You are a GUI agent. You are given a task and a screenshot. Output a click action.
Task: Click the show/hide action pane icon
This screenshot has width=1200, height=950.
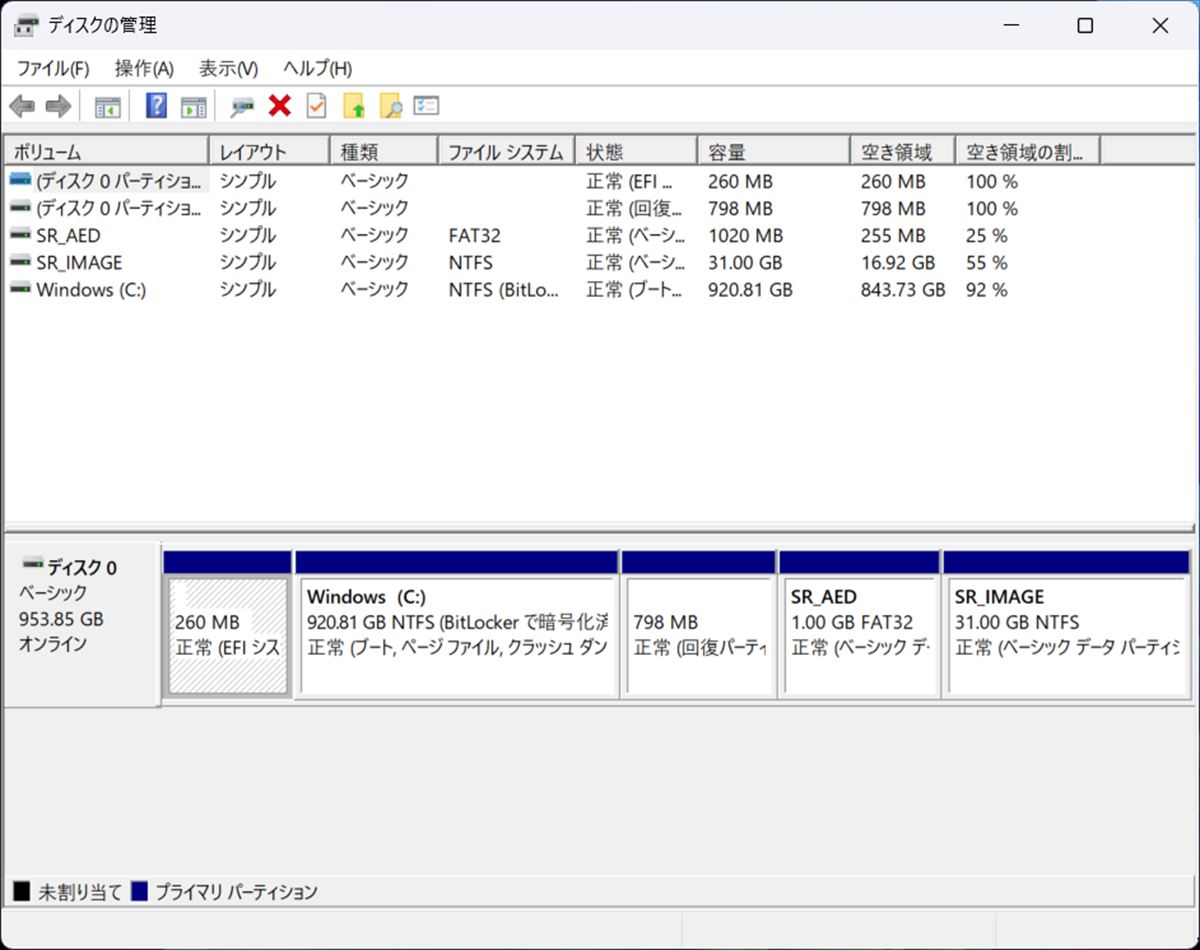(x=193, y=106)
